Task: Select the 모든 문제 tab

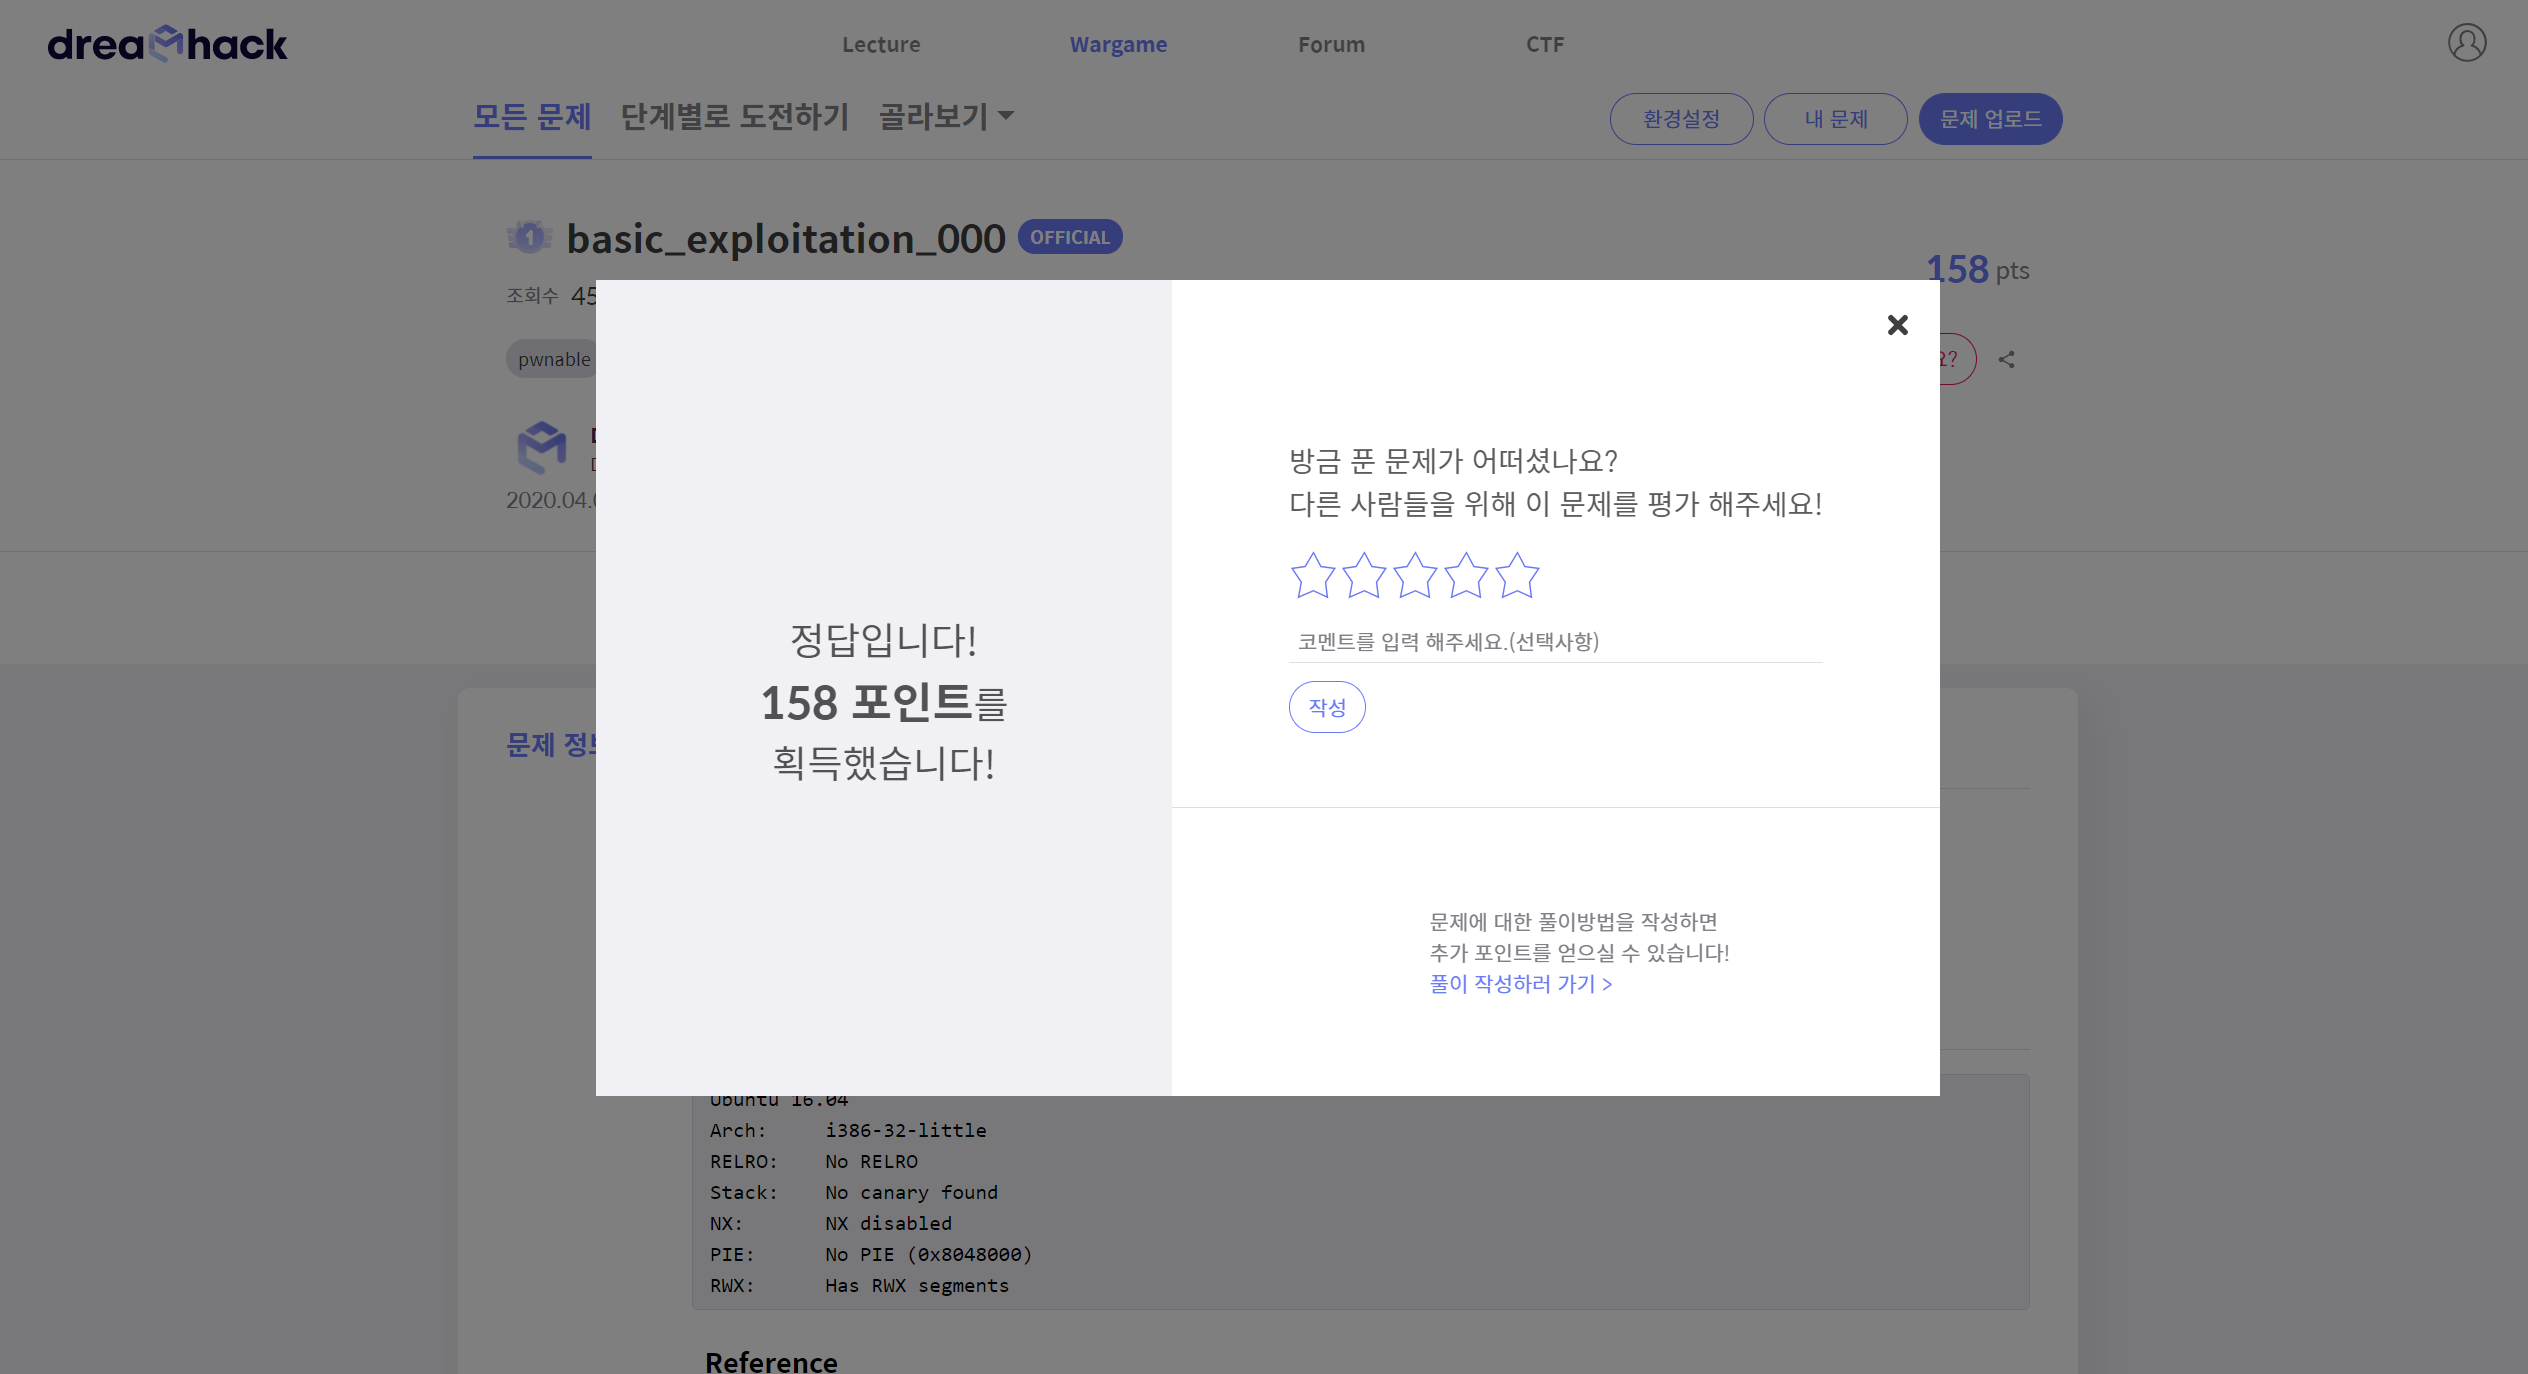Action: (532, 117)
